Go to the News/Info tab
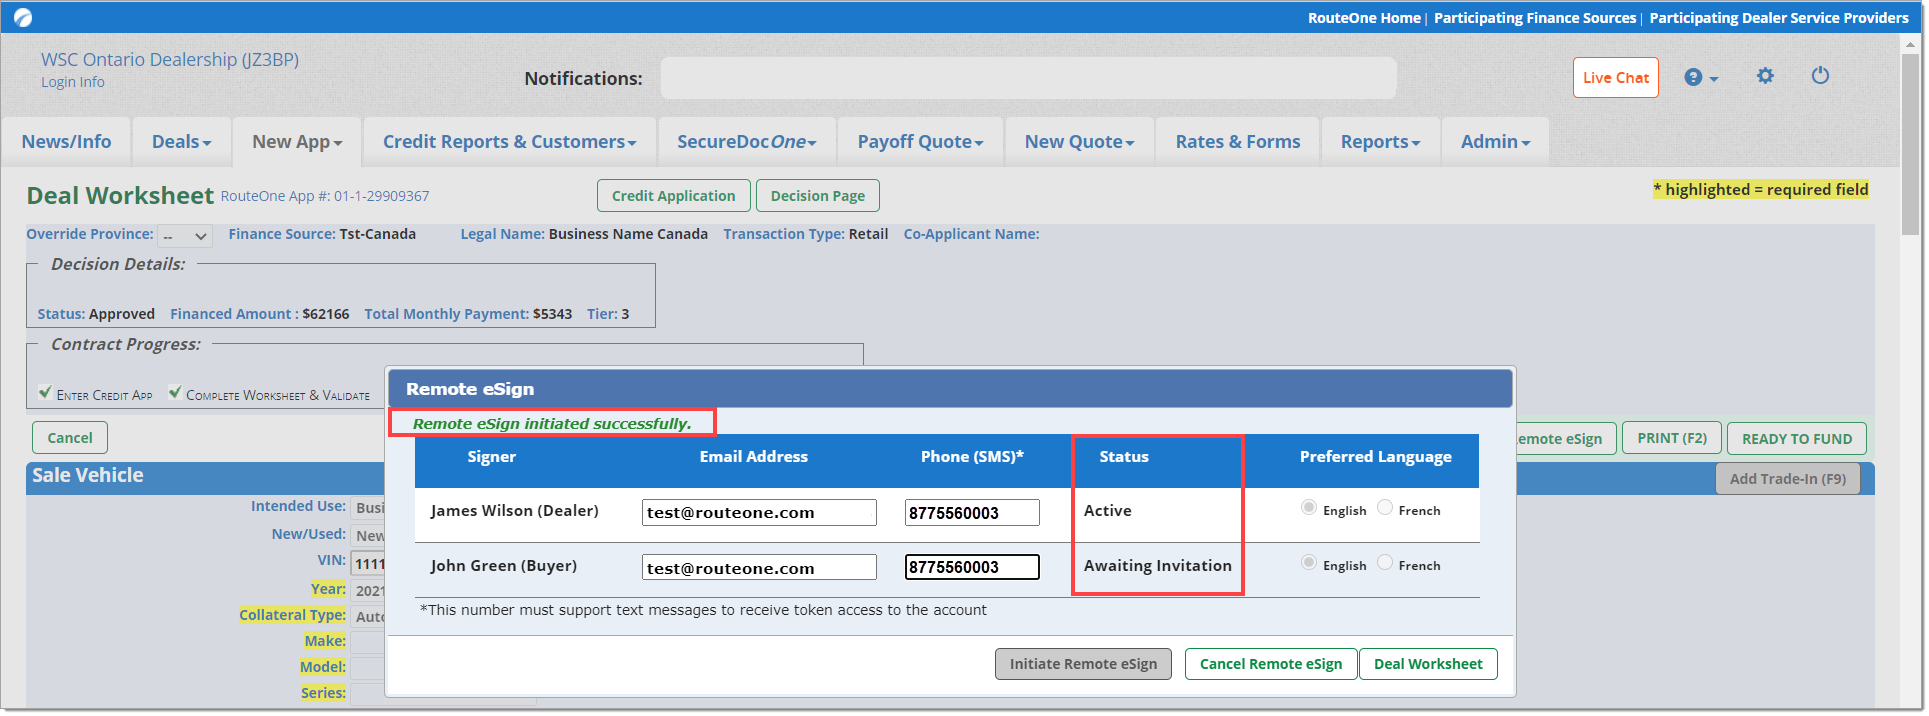Screen dimensions: 1929x716 coord(66,142)
